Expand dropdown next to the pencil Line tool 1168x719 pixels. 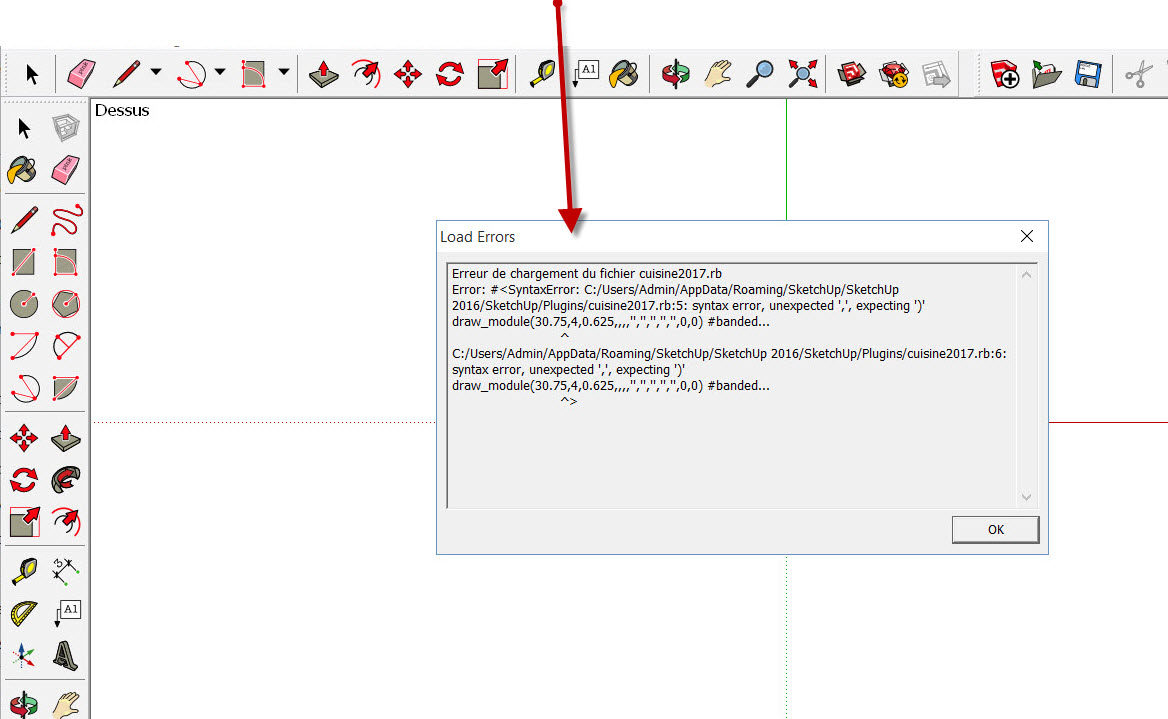(155, 72)
